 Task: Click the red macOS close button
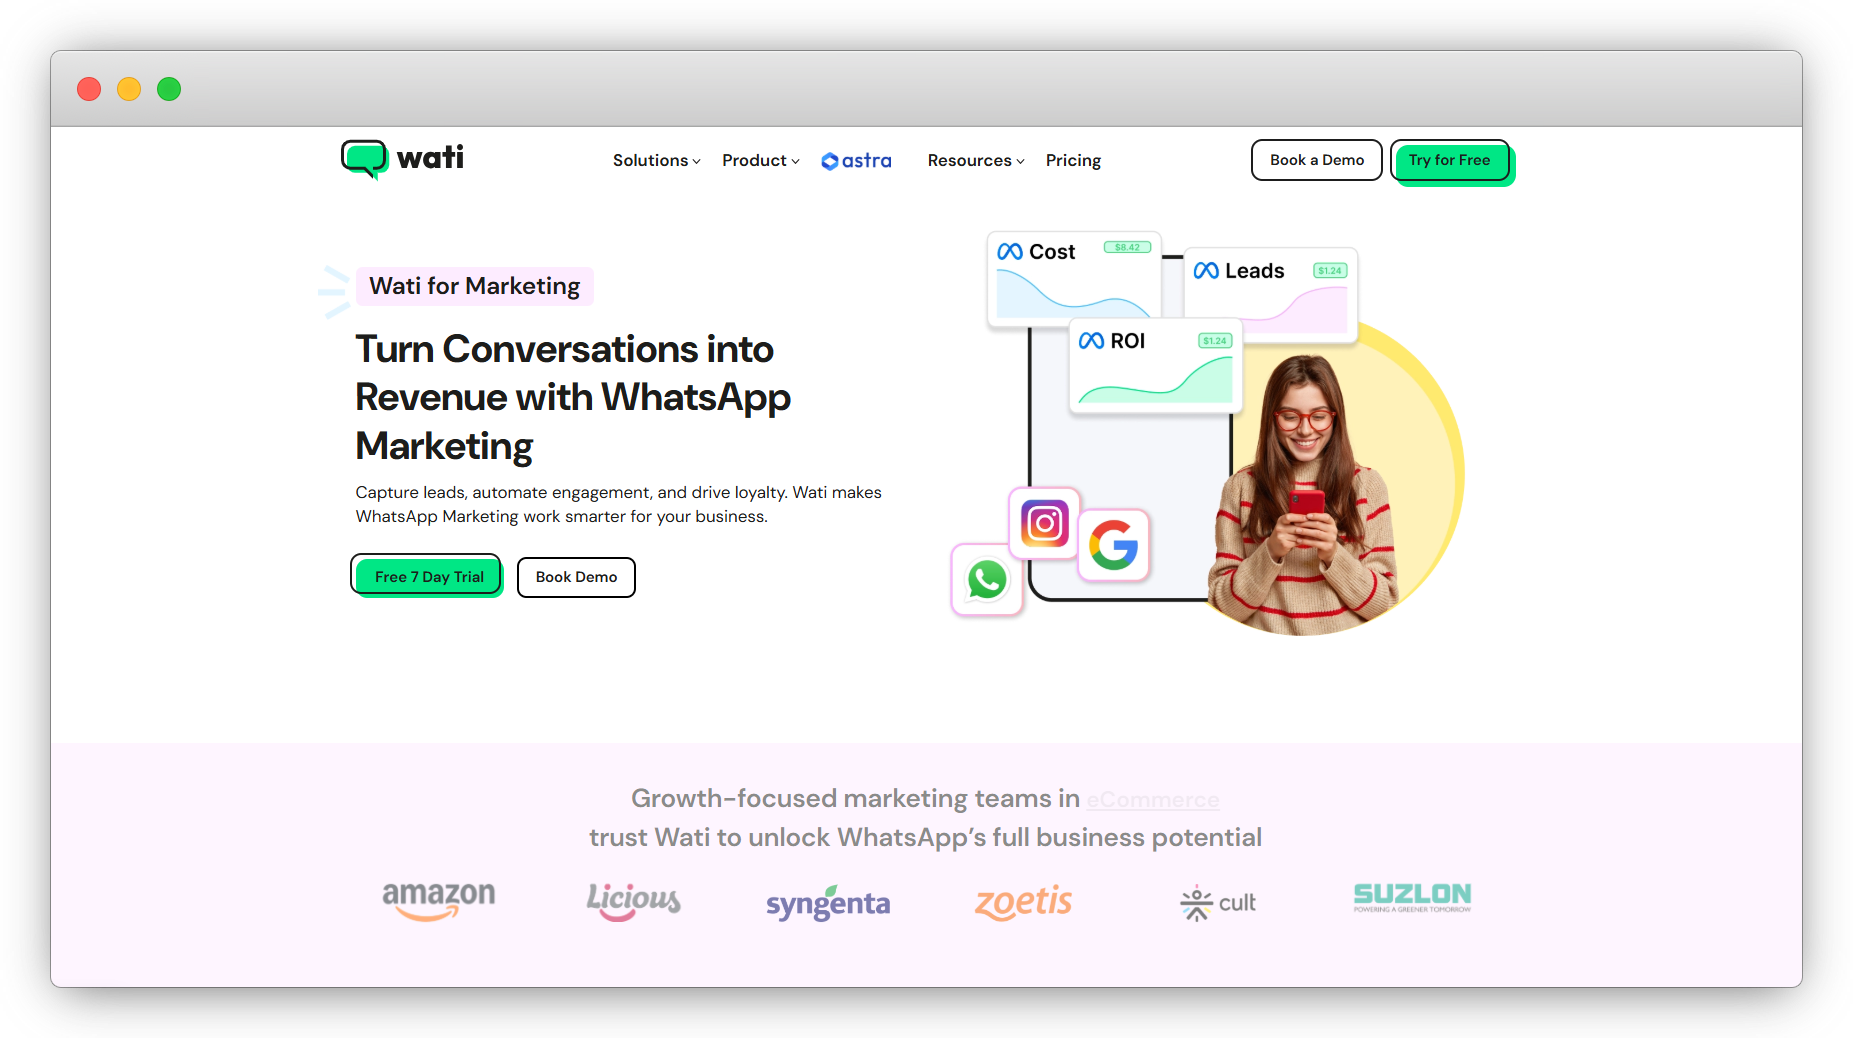tap(89, 89)
